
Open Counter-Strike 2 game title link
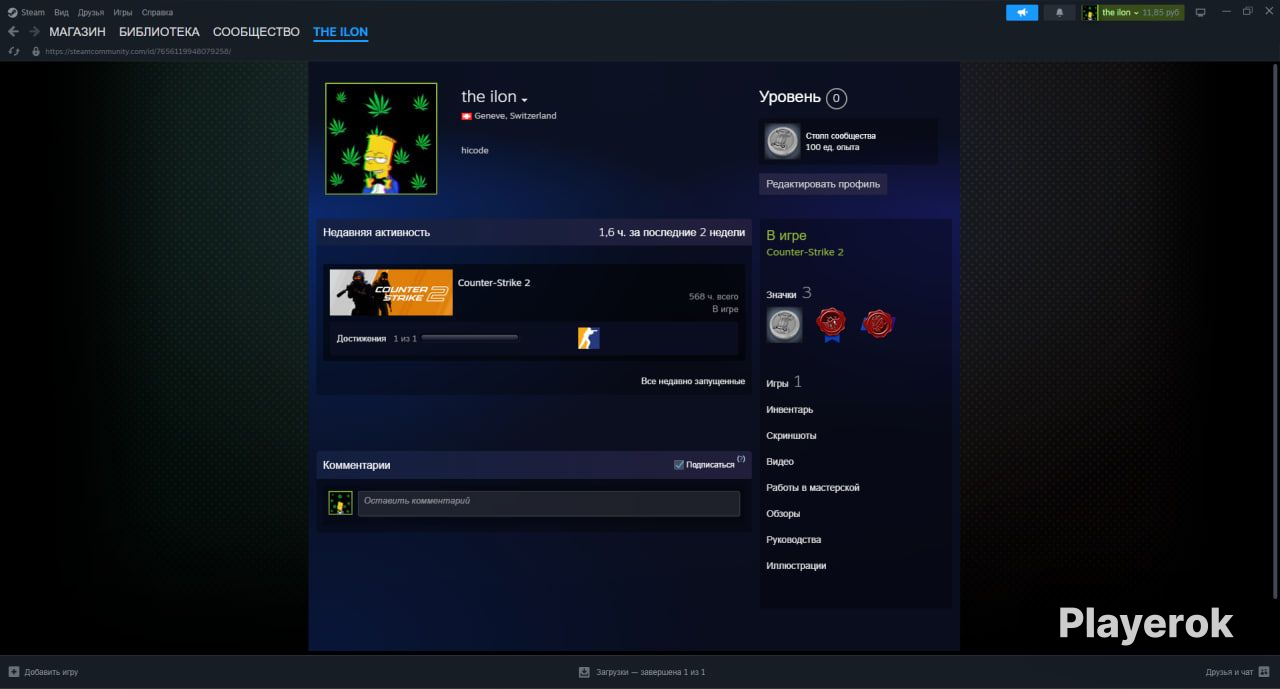tap(494, 283)
